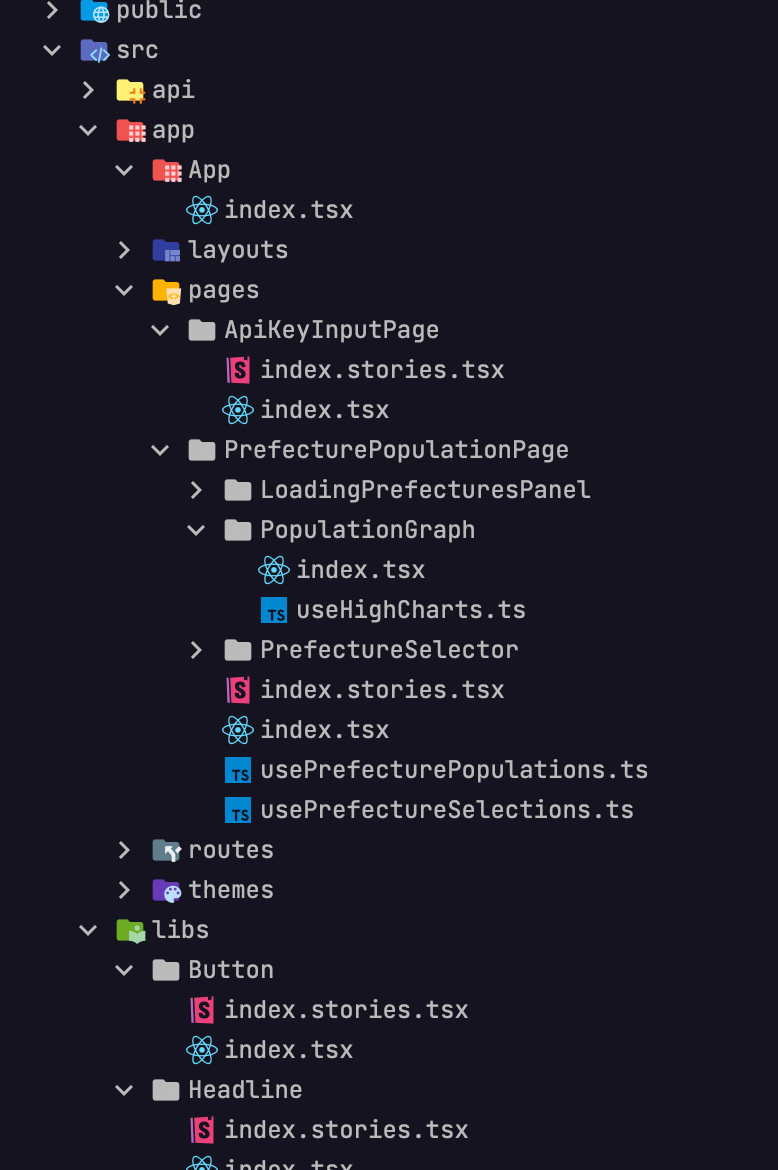The width and height of the screenshot is (778, 1170).
Task: Click the layouts folder icon
Action: (x=166, y=250)
